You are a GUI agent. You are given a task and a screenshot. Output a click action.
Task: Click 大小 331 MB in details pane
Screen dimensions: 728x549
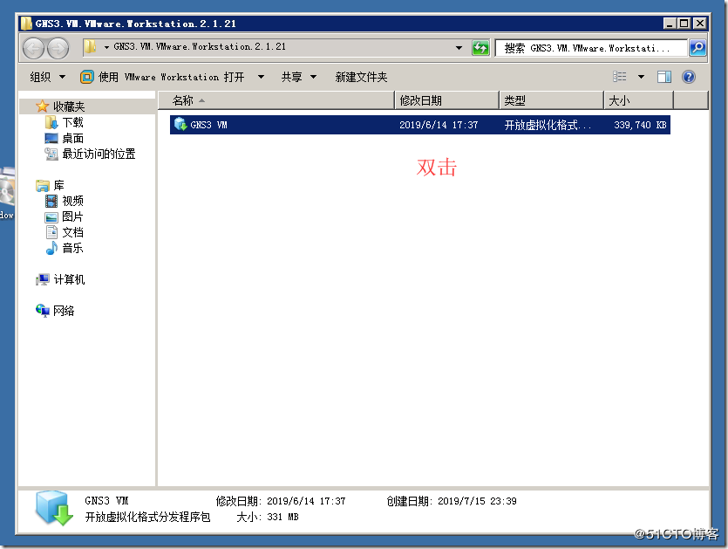point(267,517)
